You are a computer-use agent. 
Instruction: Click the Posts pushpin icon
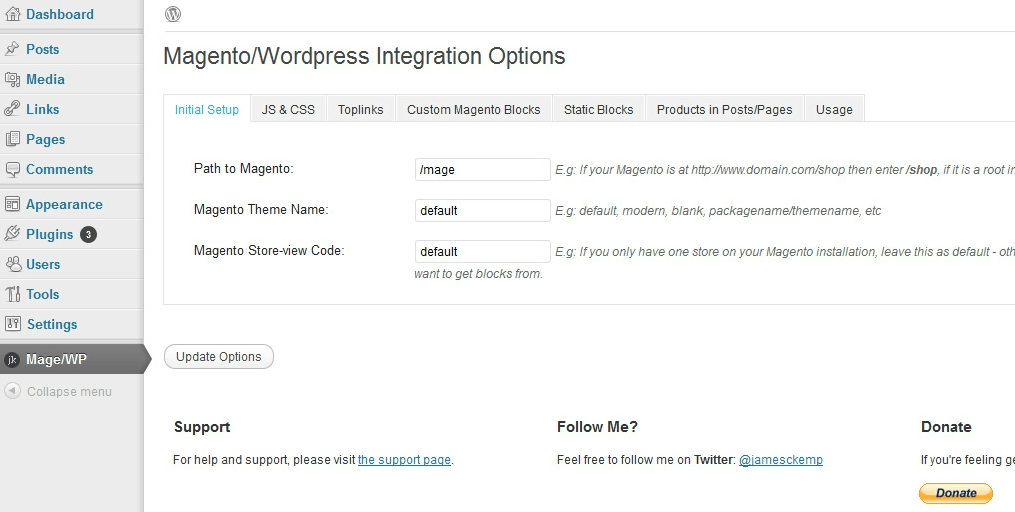coord(12,49)
